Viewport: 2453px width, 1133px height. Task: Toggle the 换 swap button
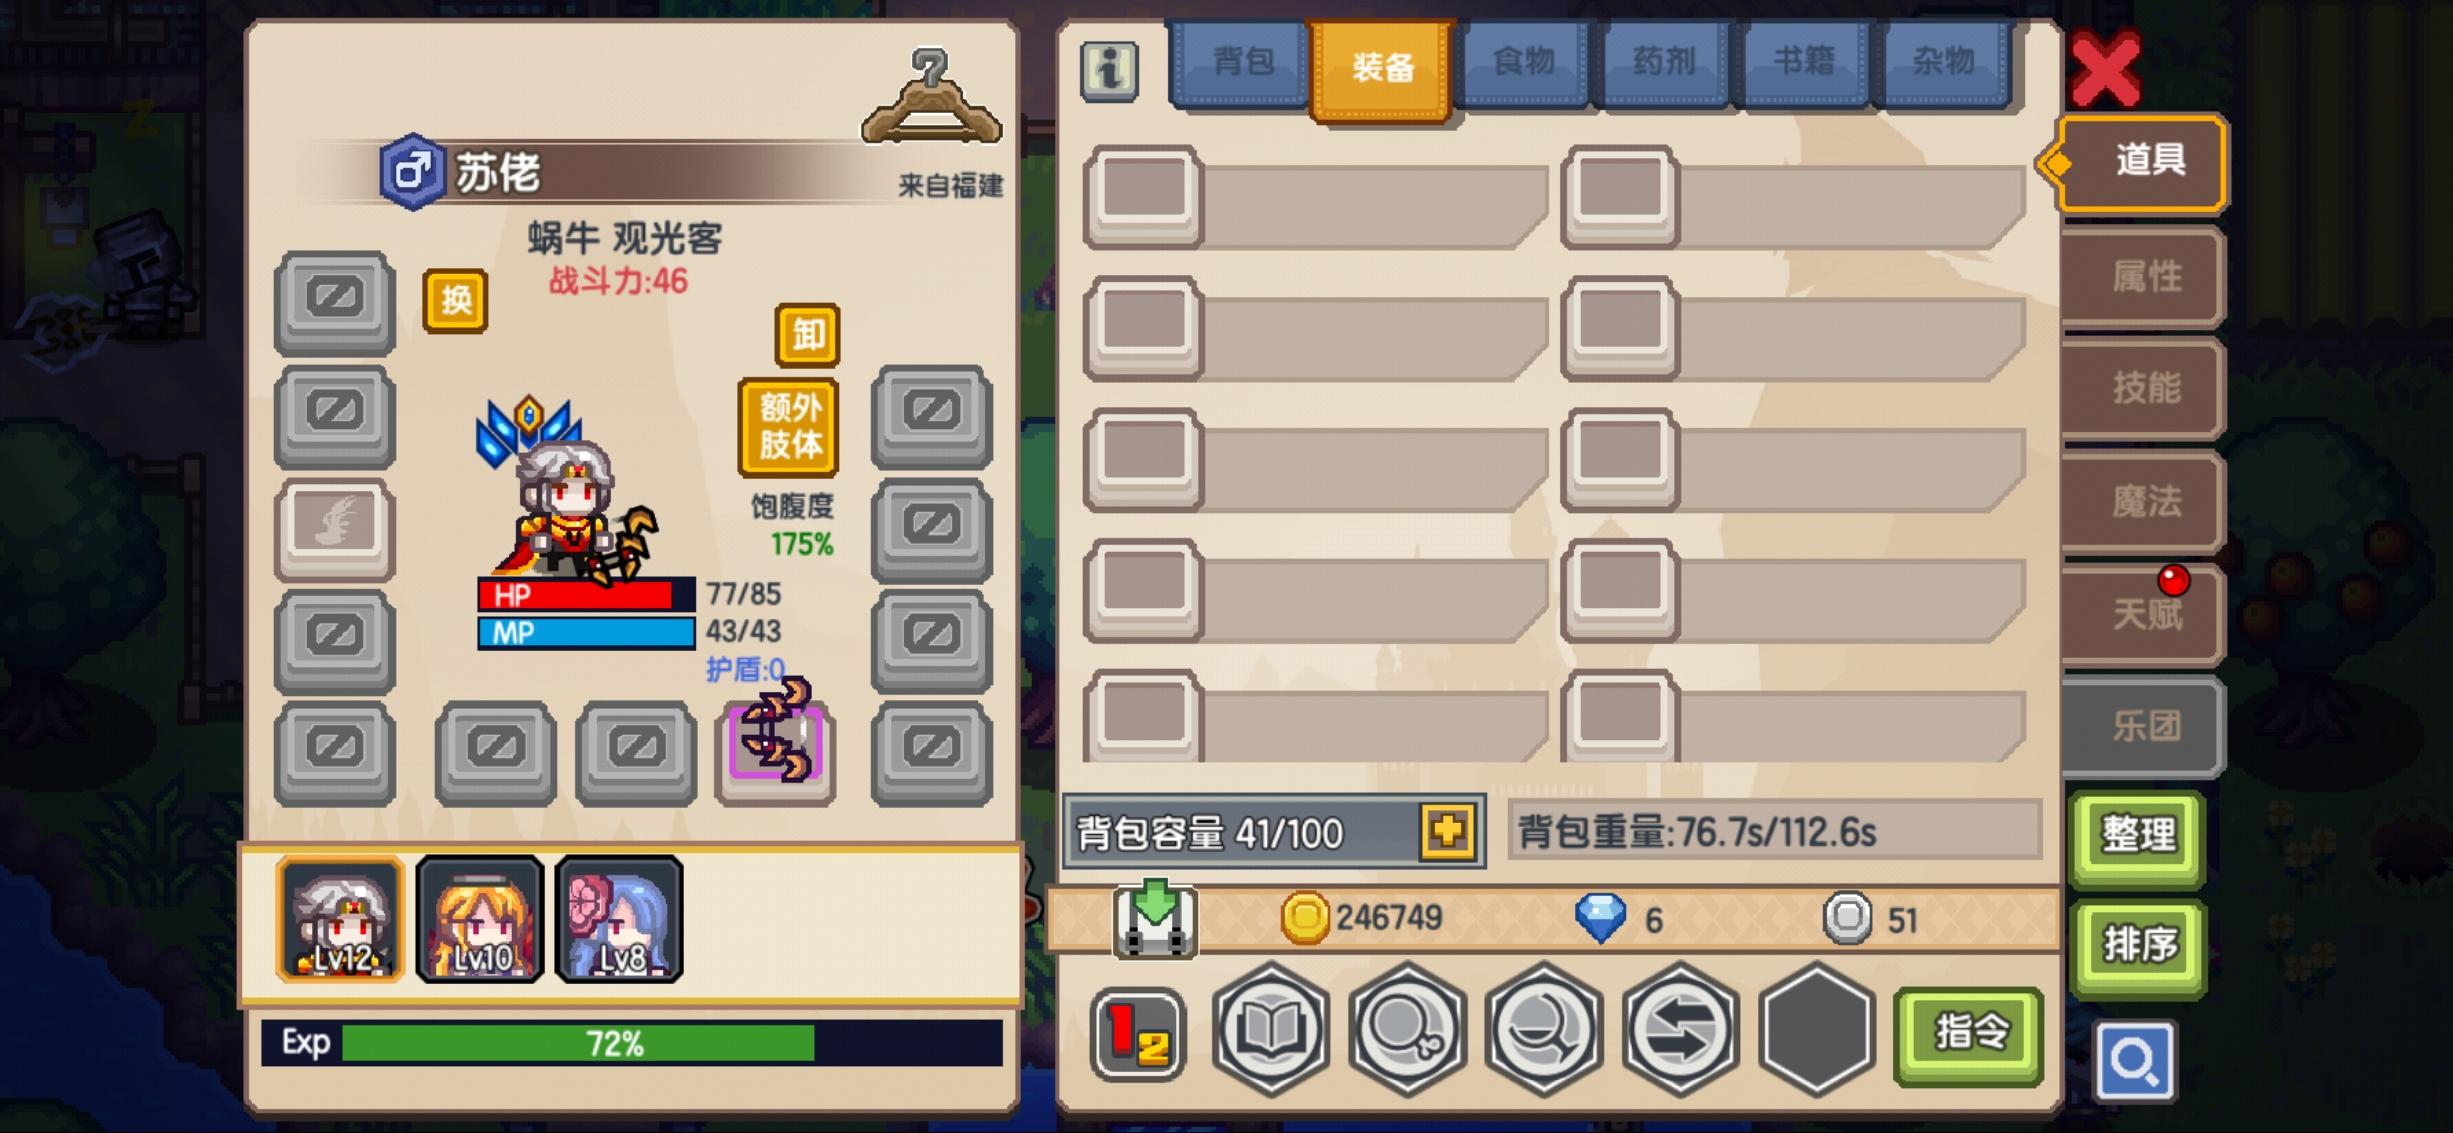click(x=455, y=299)
